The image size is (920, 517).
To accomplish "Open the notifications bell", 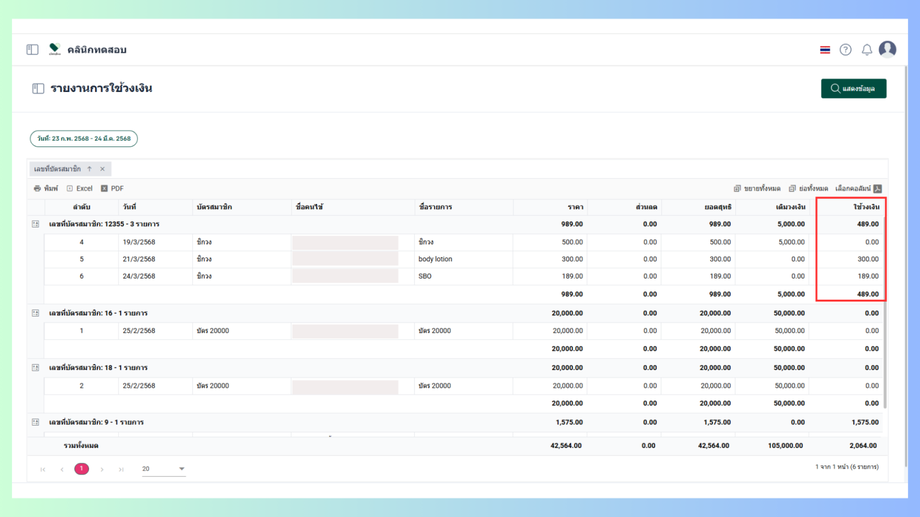I will 867,50.
